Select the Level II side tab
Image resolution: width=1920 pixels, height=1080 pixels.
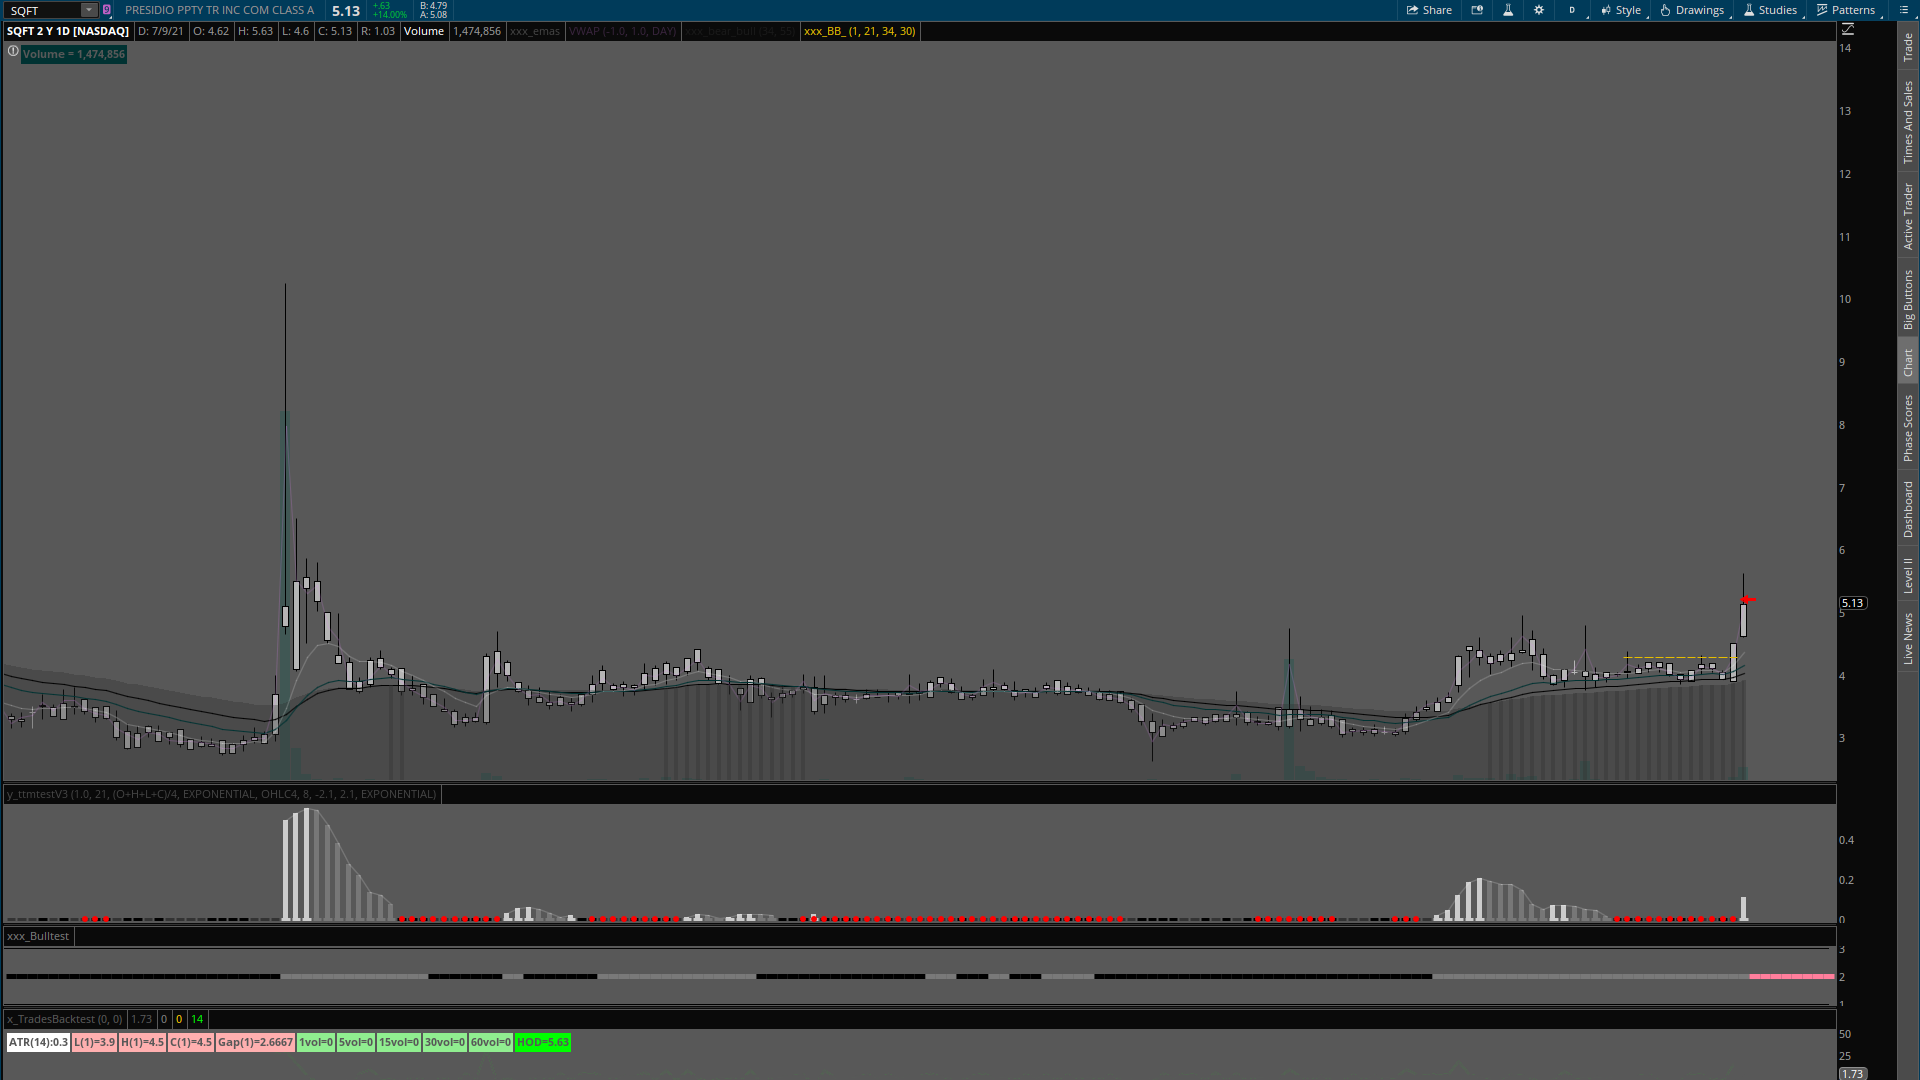1908,575
